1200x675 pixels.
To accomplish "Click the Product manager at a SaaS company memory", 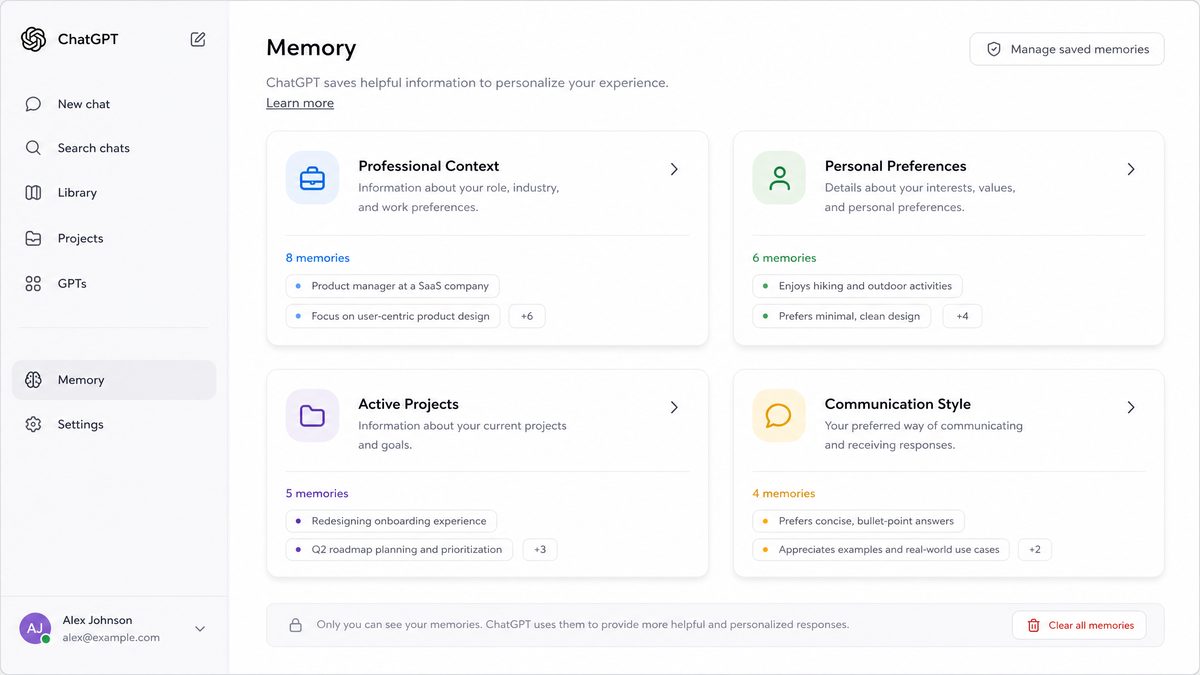I will 392,286.
